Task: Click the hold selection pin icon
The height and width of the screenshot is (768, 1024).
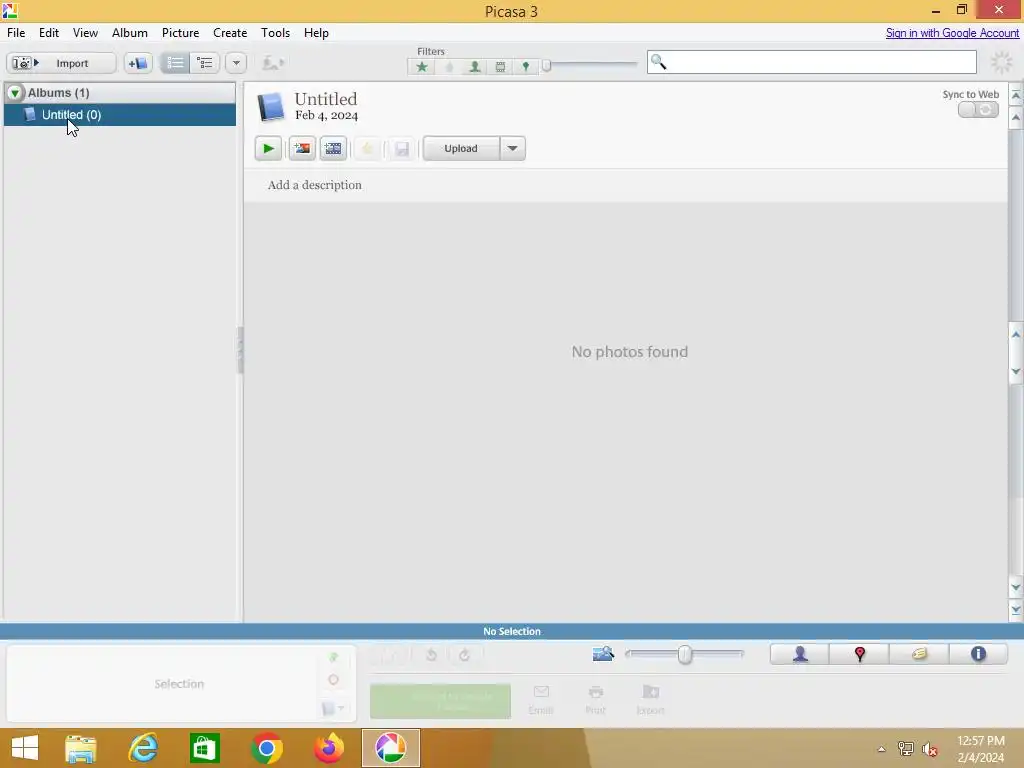Action: tap(334, 658)
